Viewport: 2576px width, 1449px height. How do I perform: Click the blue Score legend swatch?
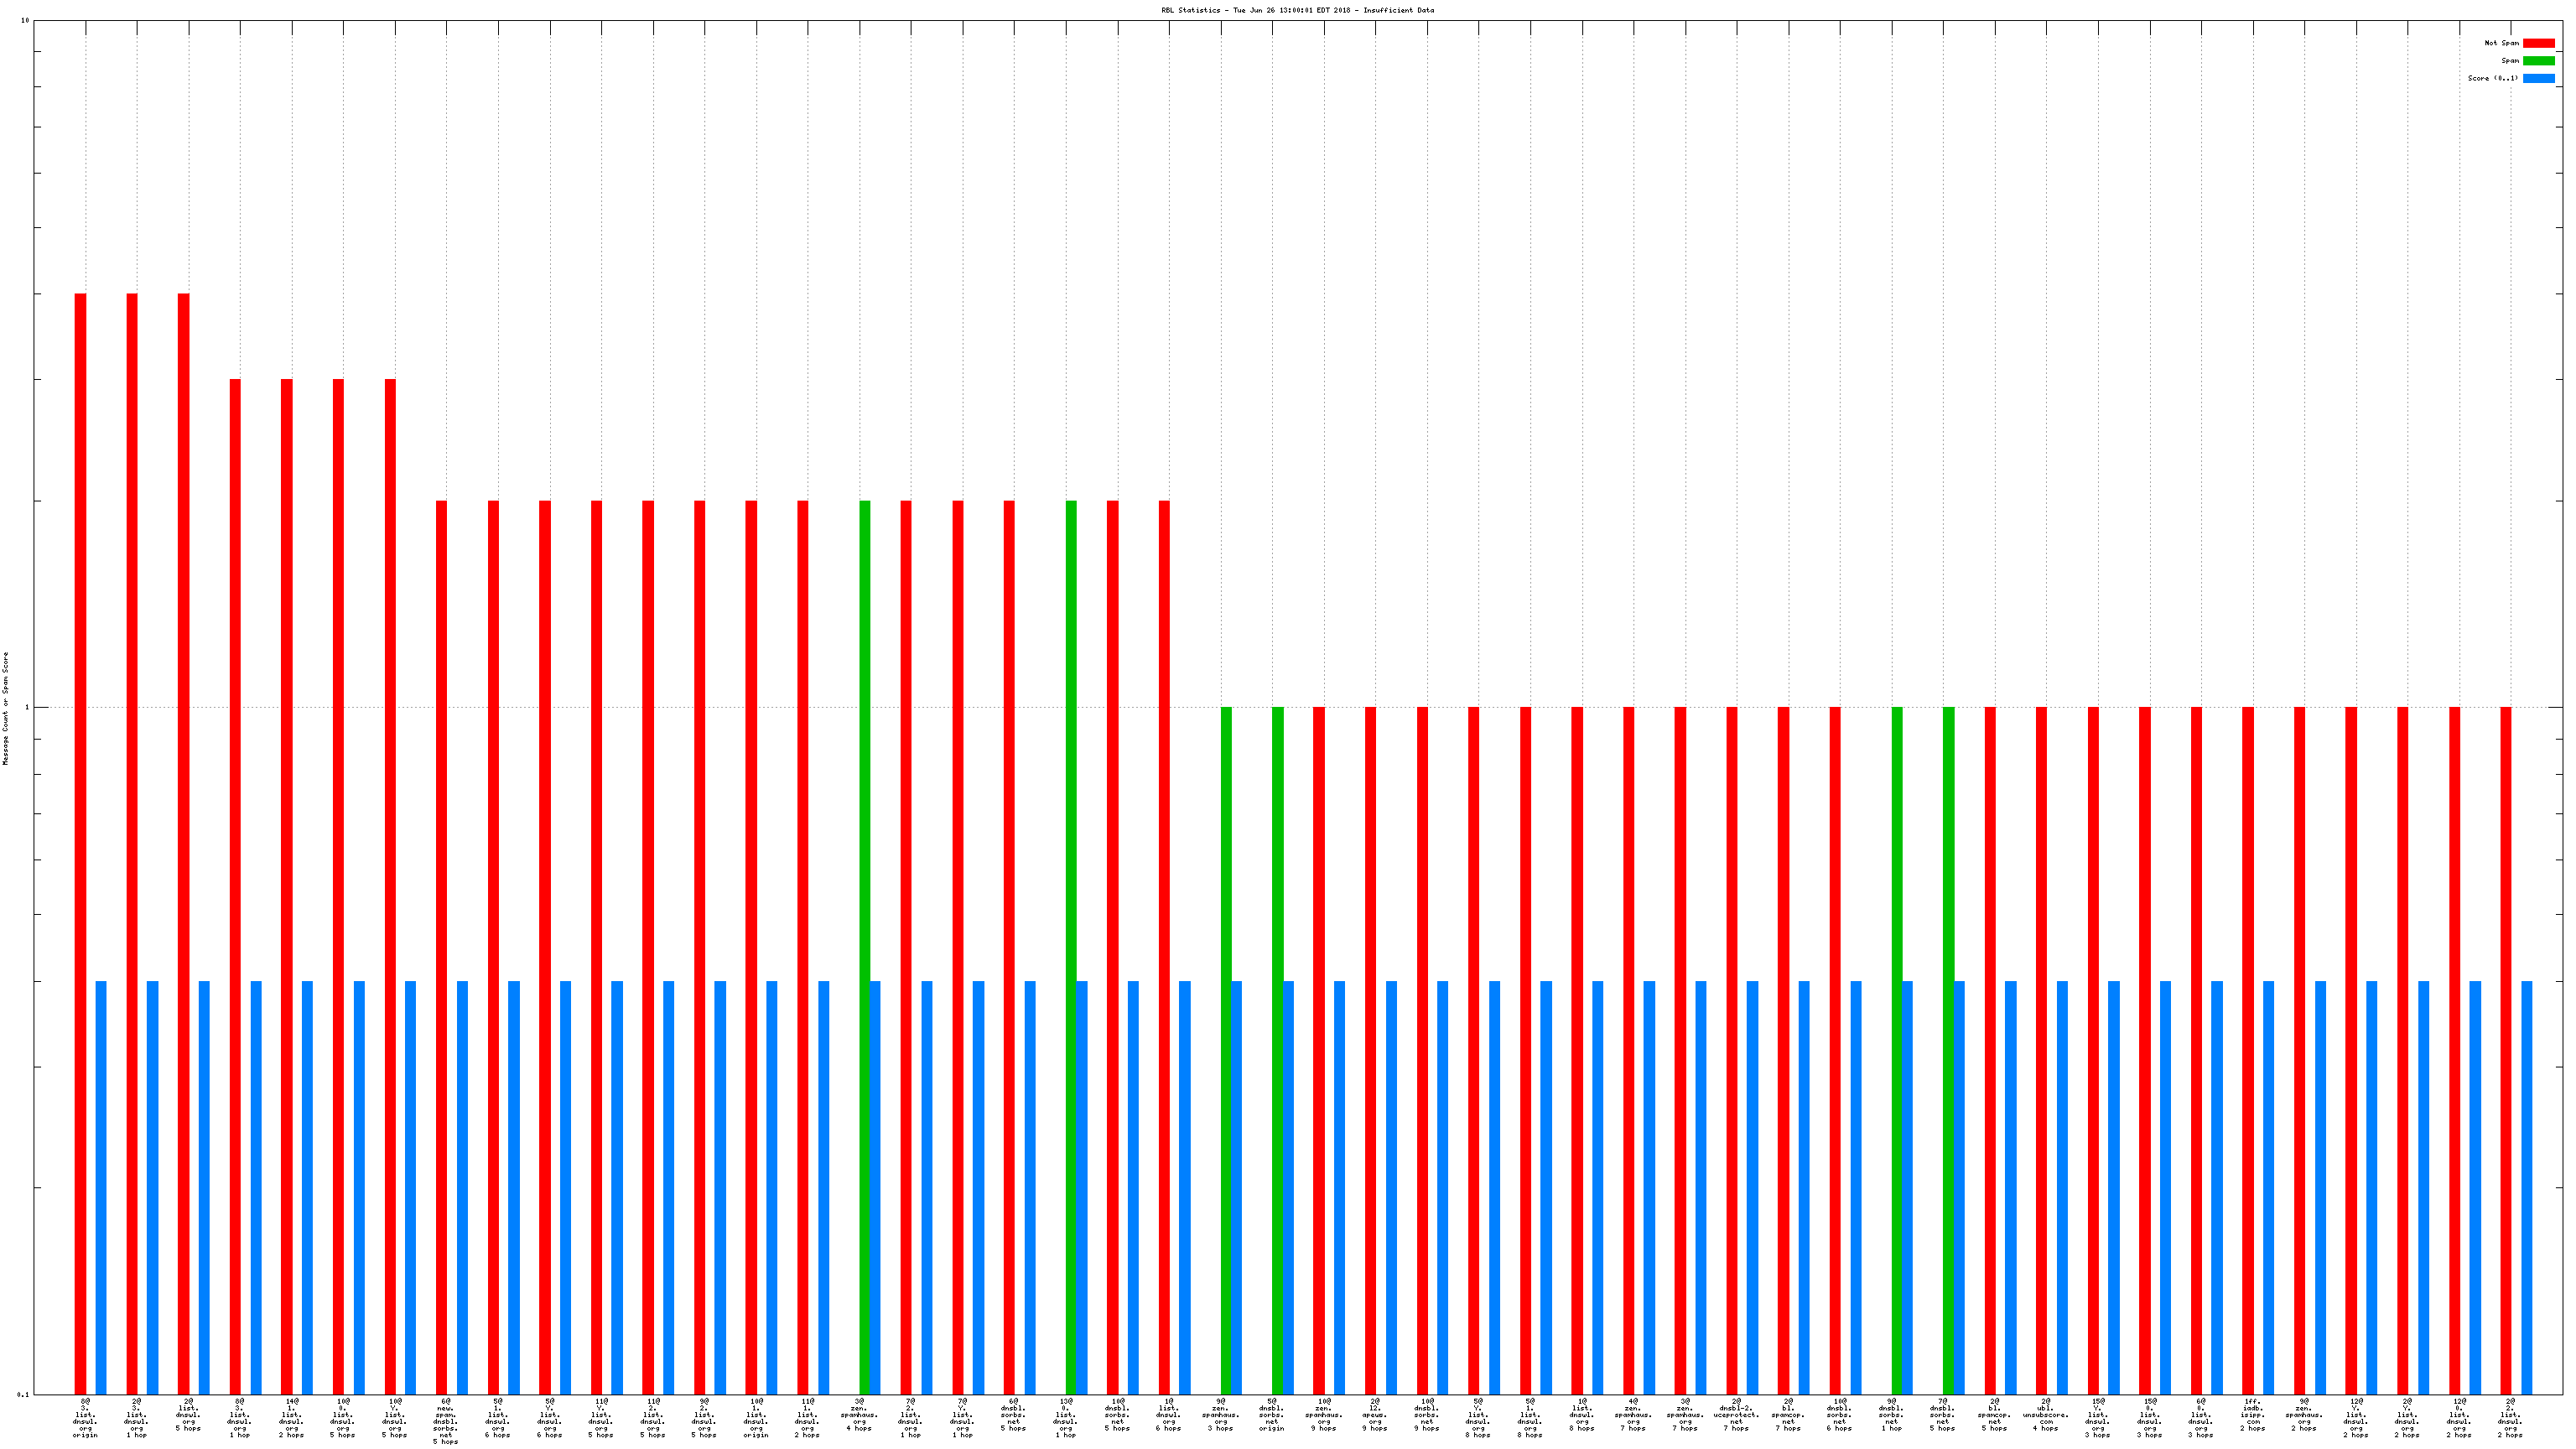pyautogui.click(x=2538, y=78)
